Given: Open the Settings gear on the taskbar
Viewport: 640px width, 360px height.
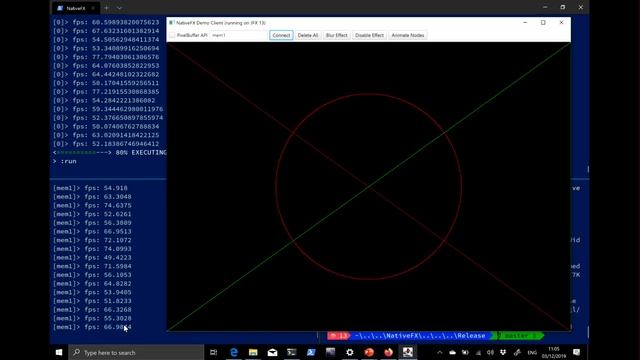Looking at the screenshot, I should click(349, 352).
